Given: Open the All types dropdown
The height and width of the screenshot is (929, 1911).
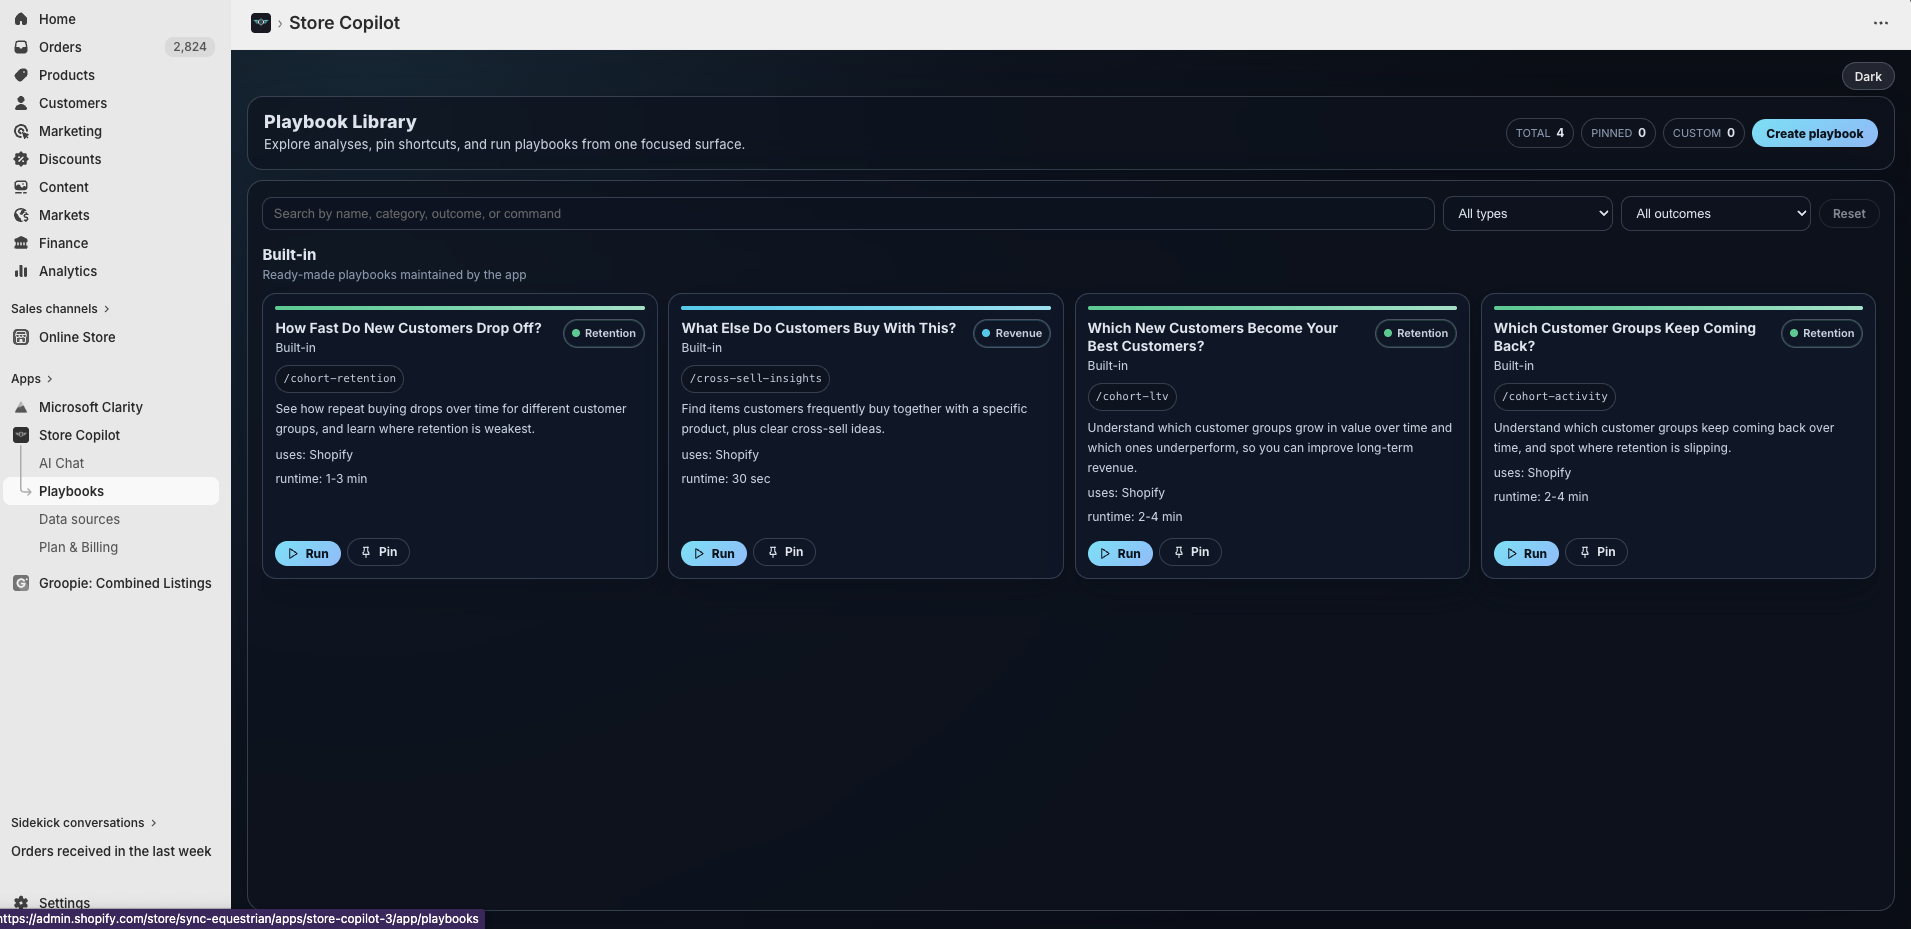Looking at the screenshot, I should (x=1527, y=214).
